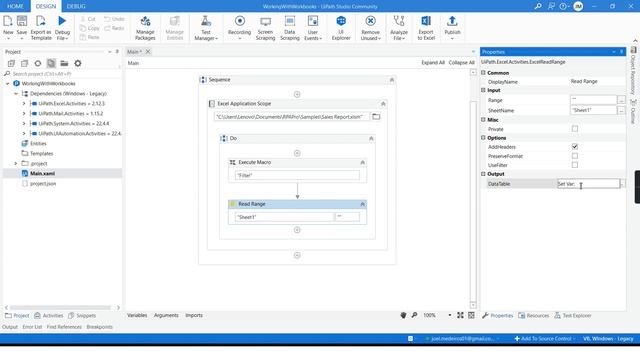Click Undo in ribbon
Image resolution: width=640 pixels, height=360 pixels.
click(x=114, y=19)
